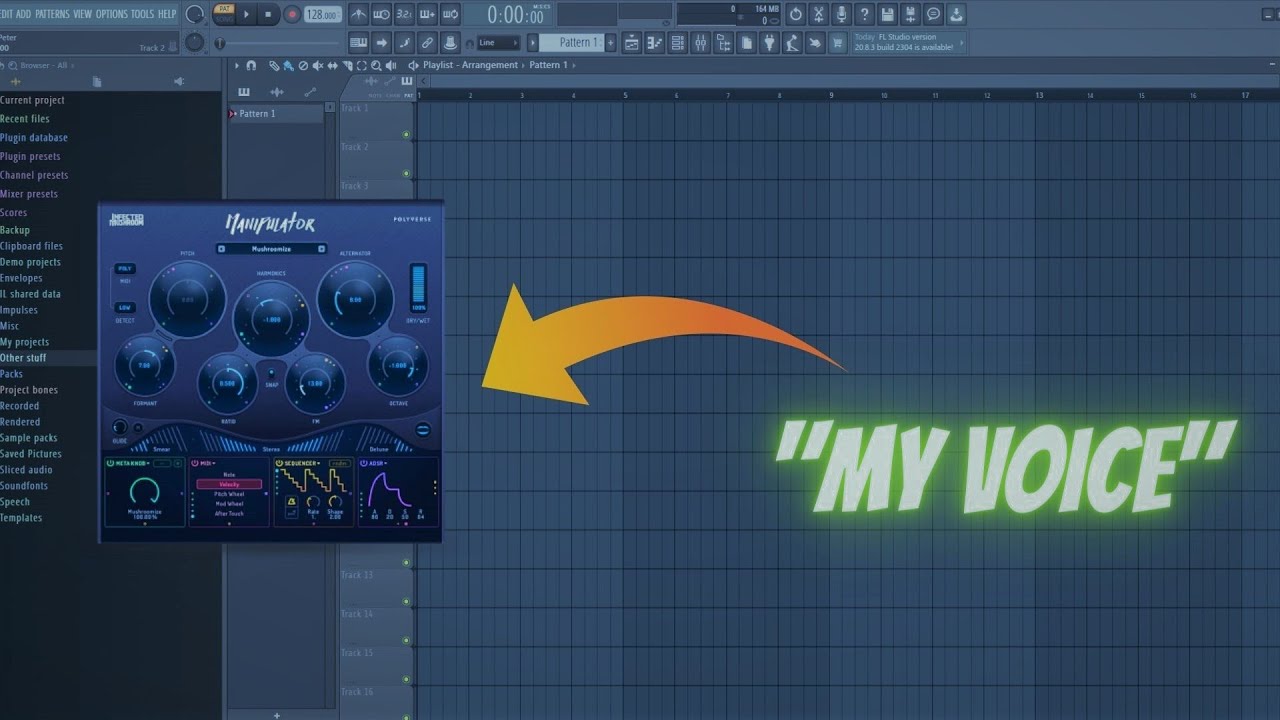Expand the FL Studio update news arrow
1280x720 pixels.
click(961, 44)
